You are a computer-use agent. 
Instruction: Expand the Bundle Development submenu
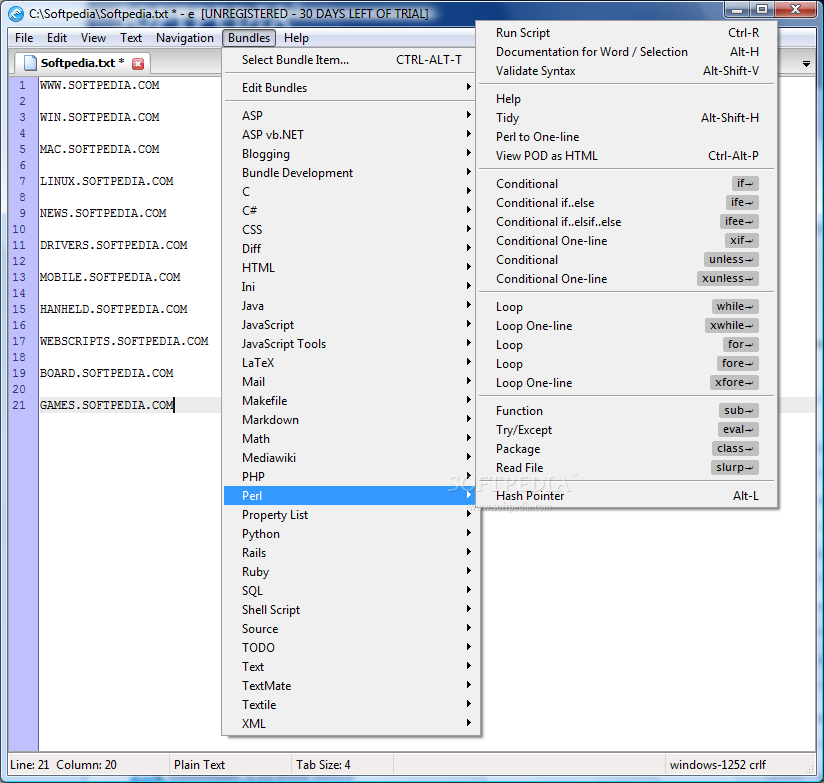tap(351, 173)
